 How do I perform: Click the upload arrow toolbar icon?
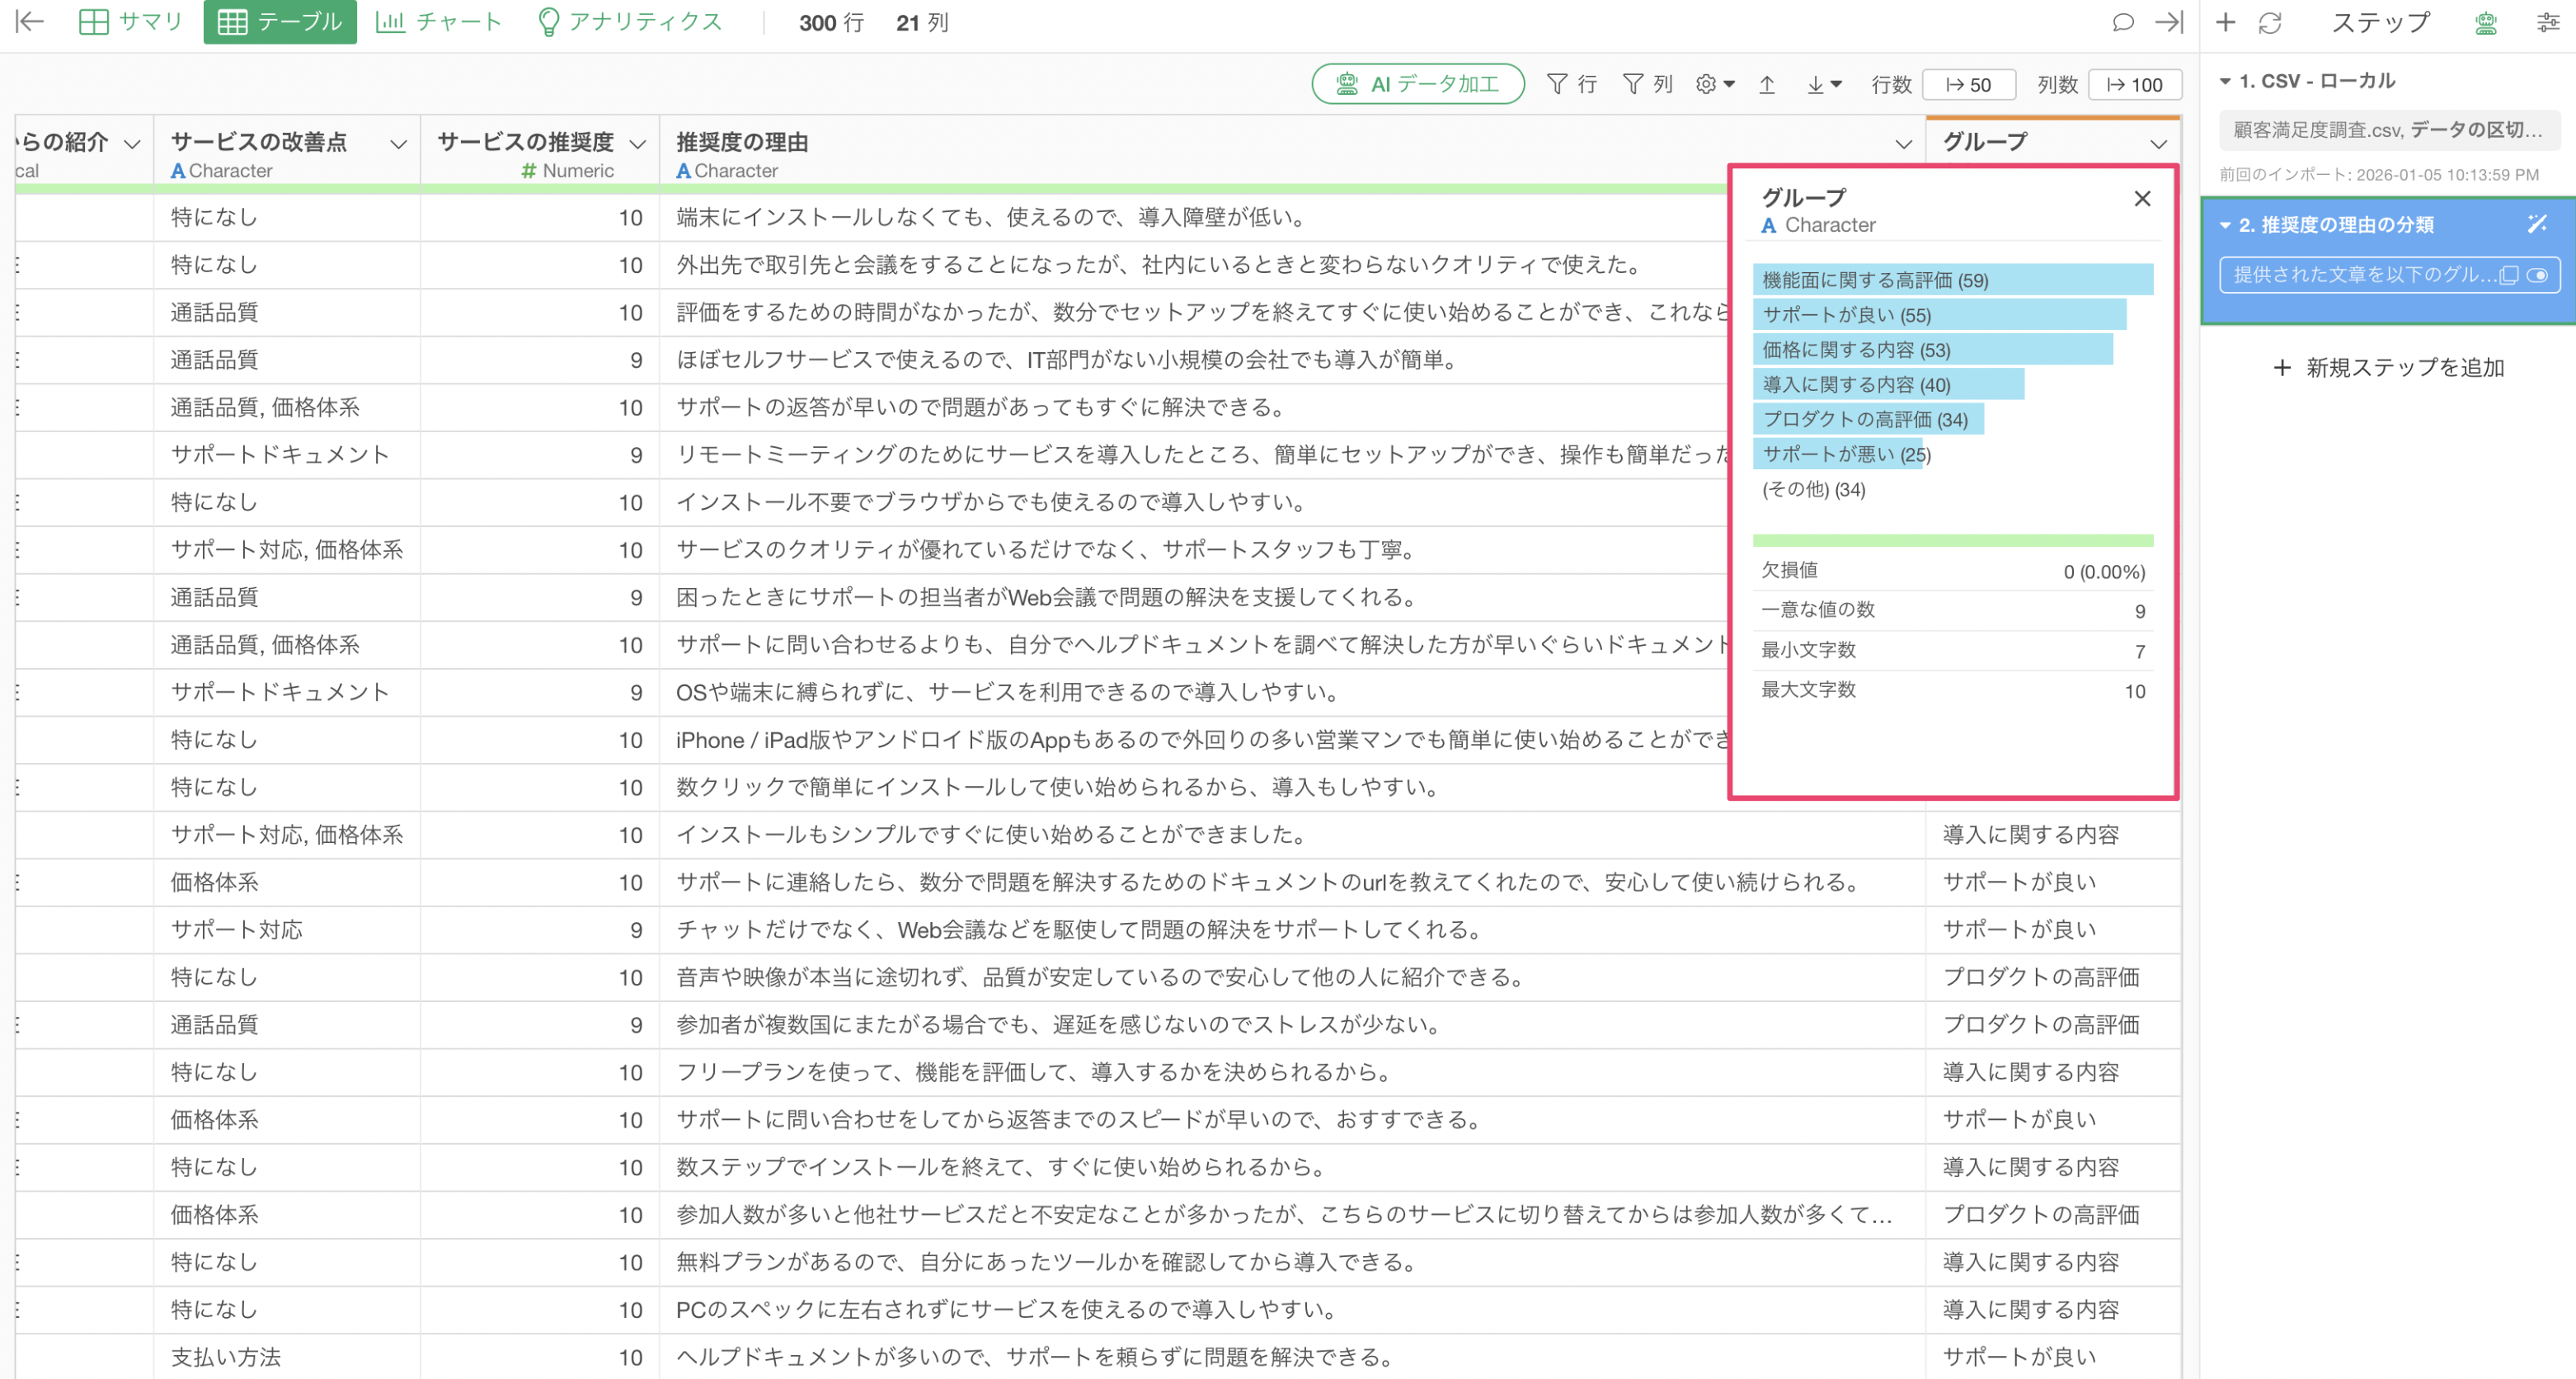point(1767,85)
